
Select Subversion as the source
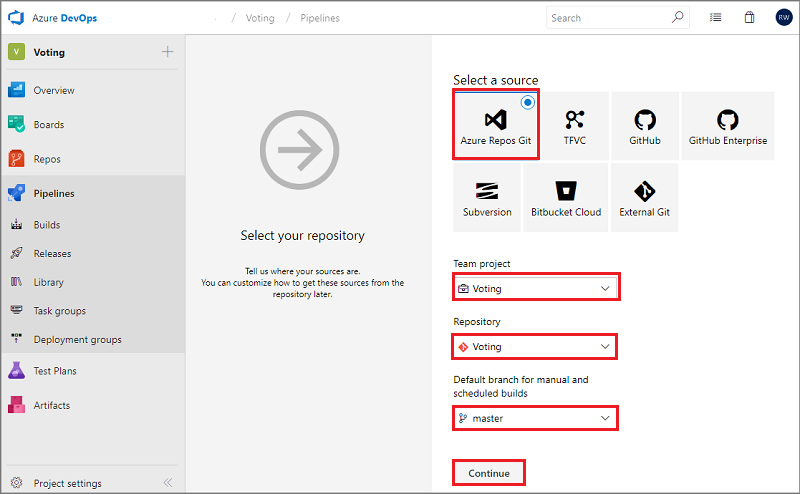(x=487, y=197)
